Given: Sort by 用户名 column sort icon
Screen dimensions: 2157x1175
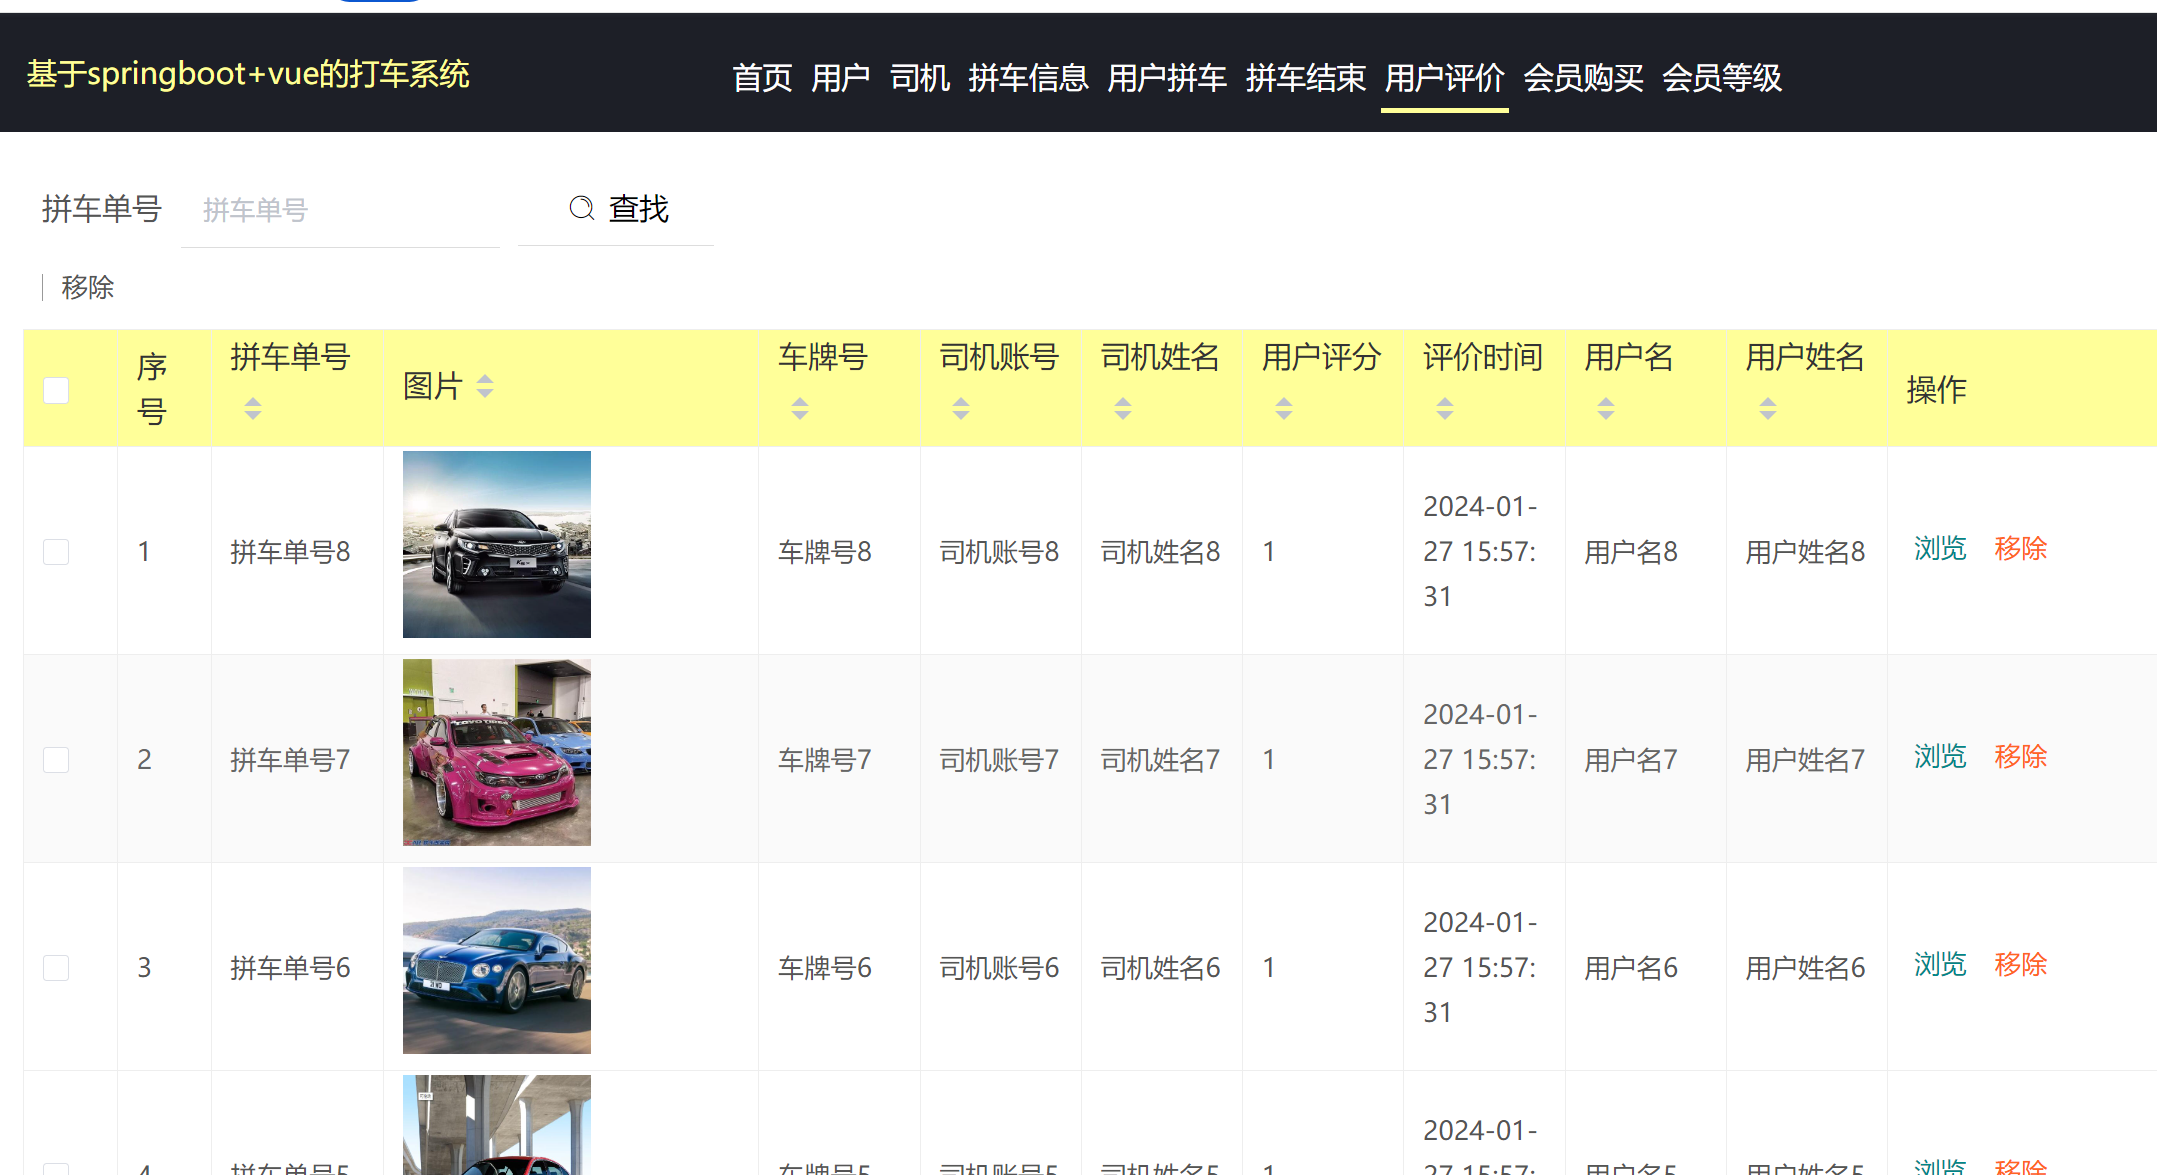Looking at the screenshot, I should pyautogui.click(x=1606, y=407).
